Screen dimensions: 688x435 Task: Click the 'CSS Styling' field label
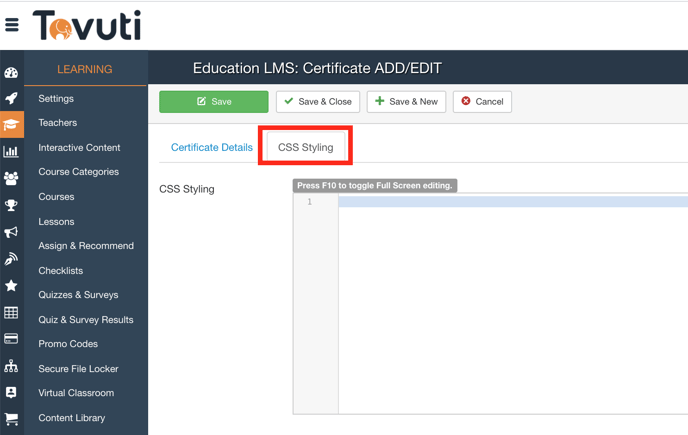click(186, 189)
